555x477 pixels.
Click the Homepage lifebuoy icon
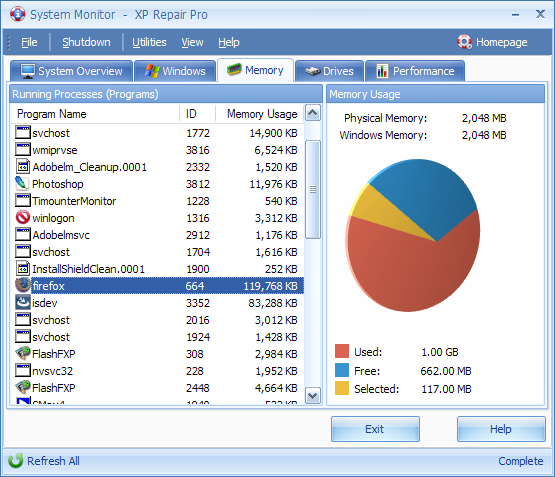pos(464,42)
